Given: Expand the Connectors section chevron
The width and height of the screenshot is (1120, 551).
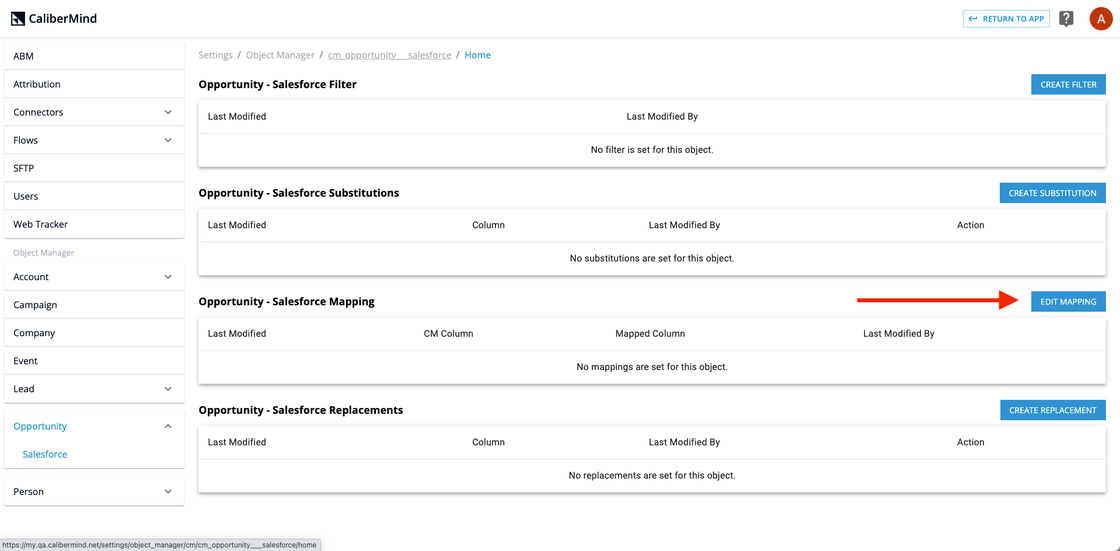Looking at the screenshot, I should point(168,112).
